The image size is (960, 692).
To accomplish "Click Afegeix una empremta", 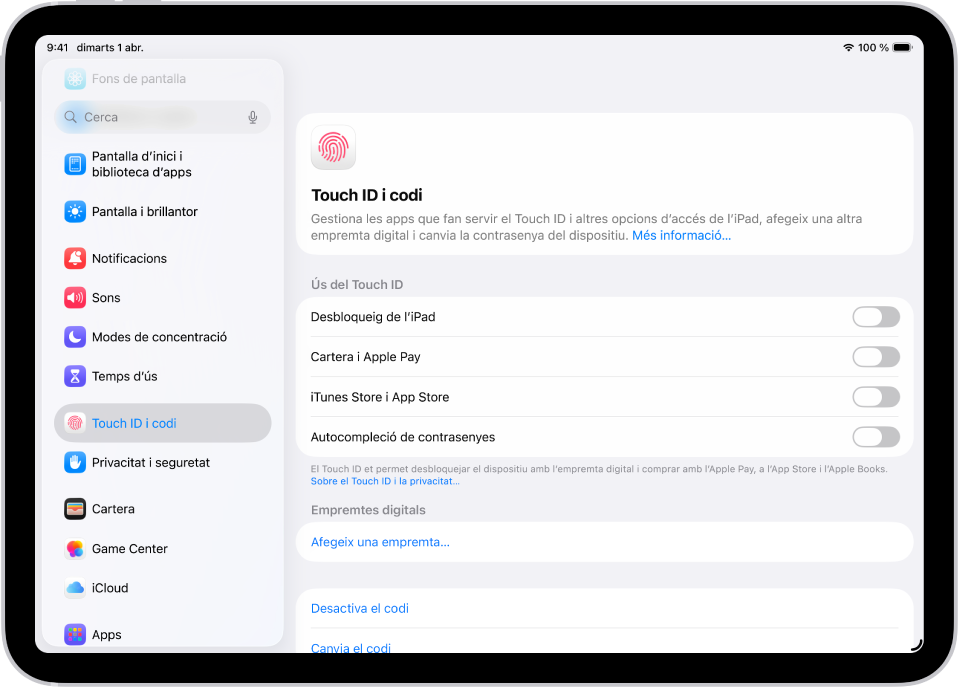I will pyautogui.click(x=379, y=541).
